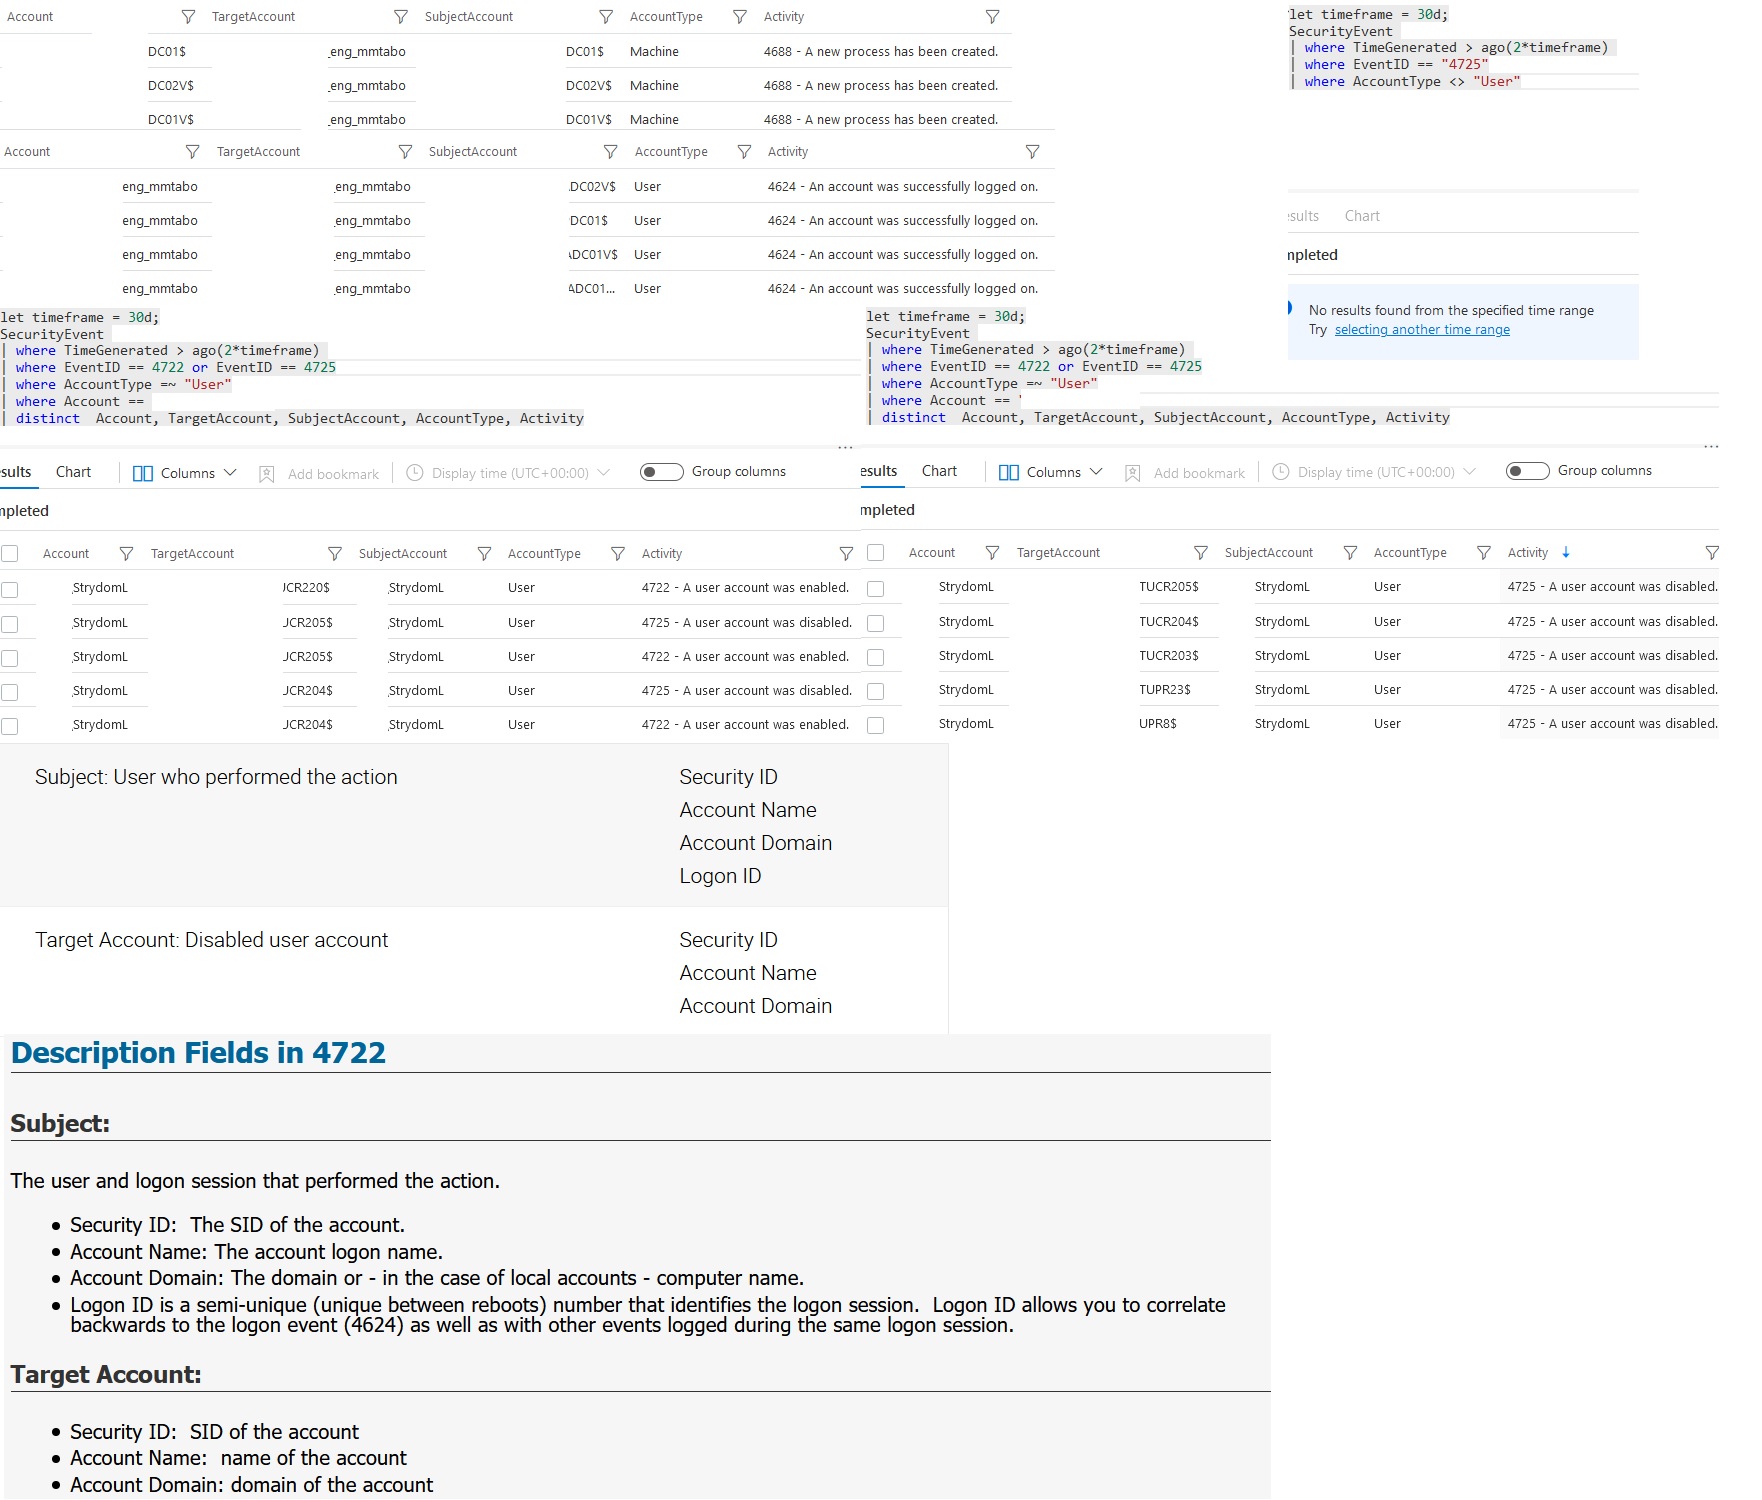This screenshot has height=1500, width=1762.
Task: Filter the AccountType column
Action: (740, 16)
